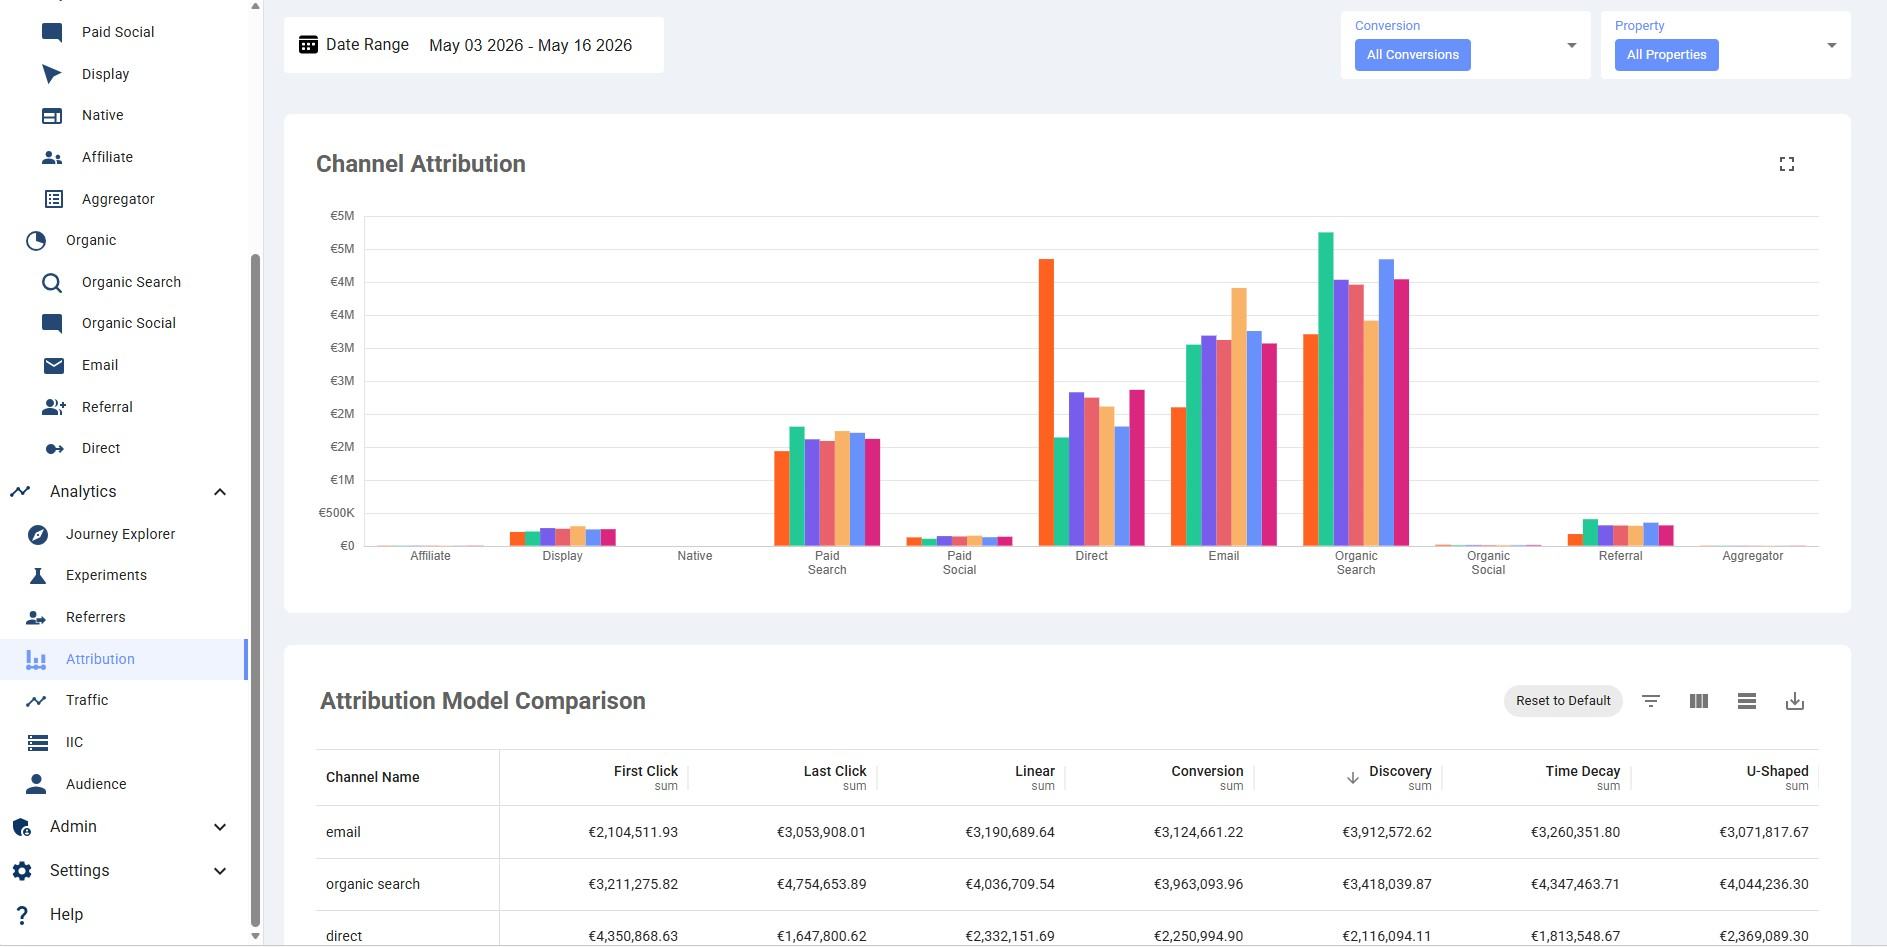Click the Help question mark icon
Viewport: 1887px width, 947px height.
tap(22, 914)
